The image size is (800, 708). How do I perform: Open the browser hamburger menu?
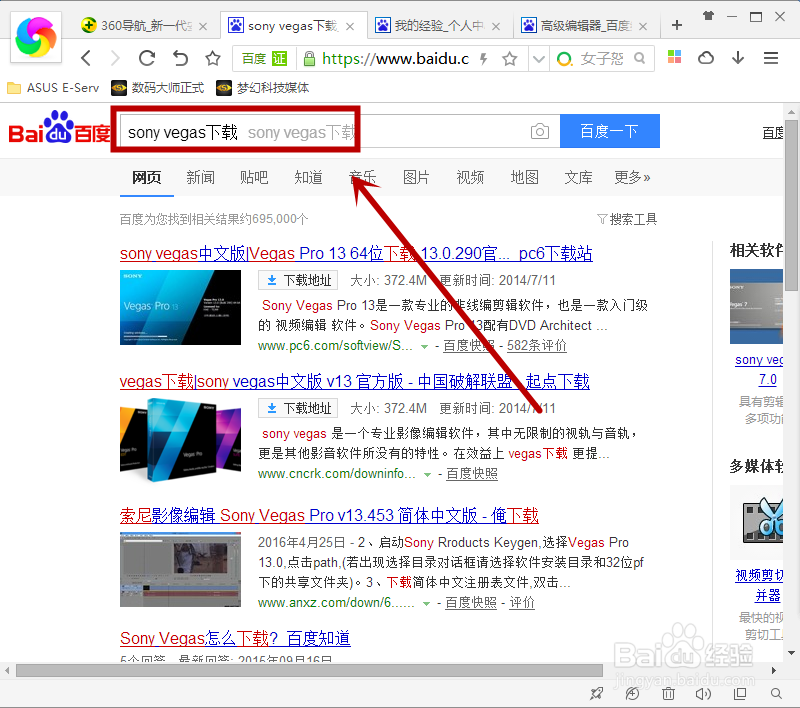tap(770, 58)
